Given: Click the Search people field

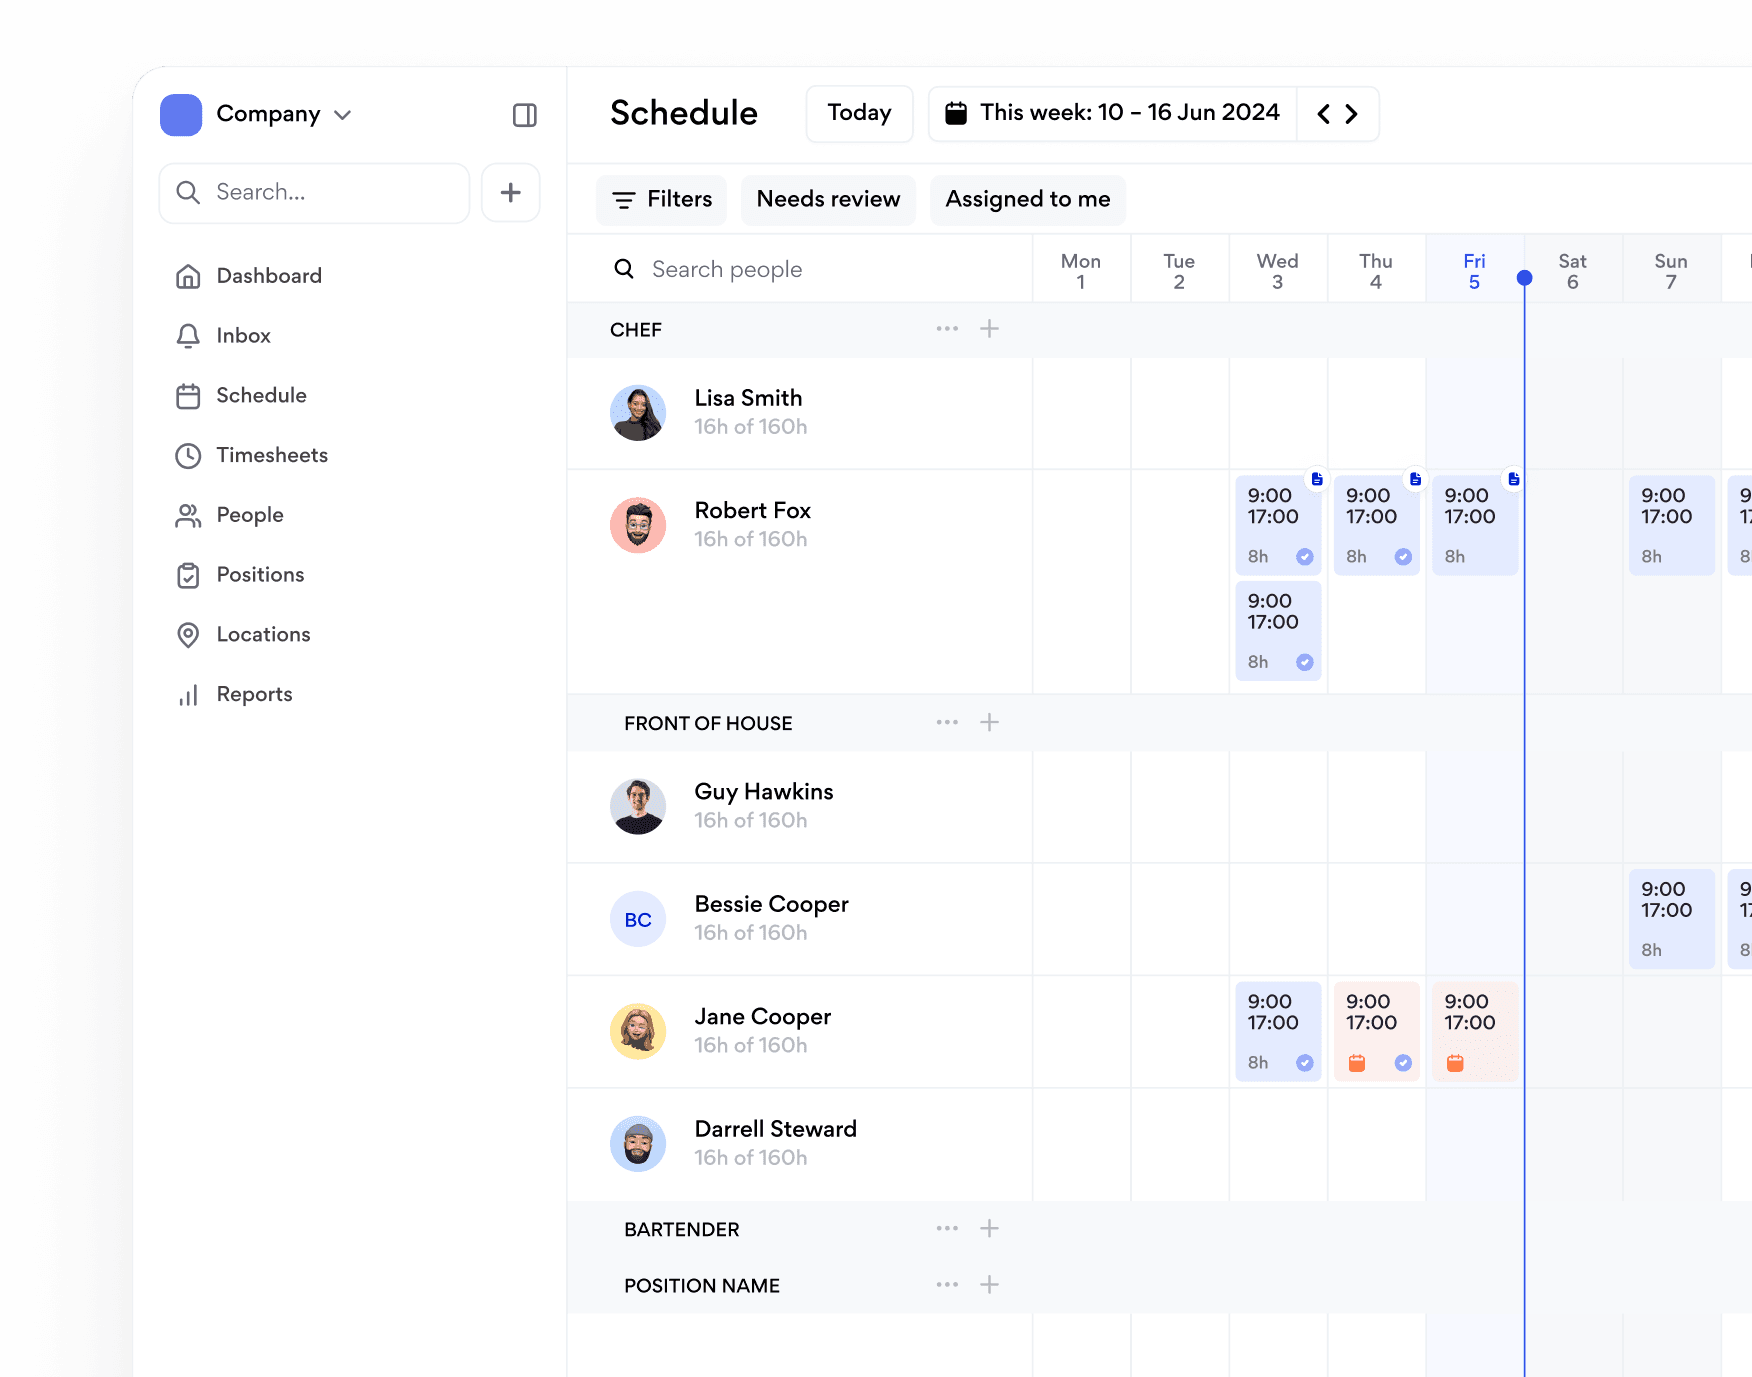Looking at the screenshot, I should click(800, 269).
